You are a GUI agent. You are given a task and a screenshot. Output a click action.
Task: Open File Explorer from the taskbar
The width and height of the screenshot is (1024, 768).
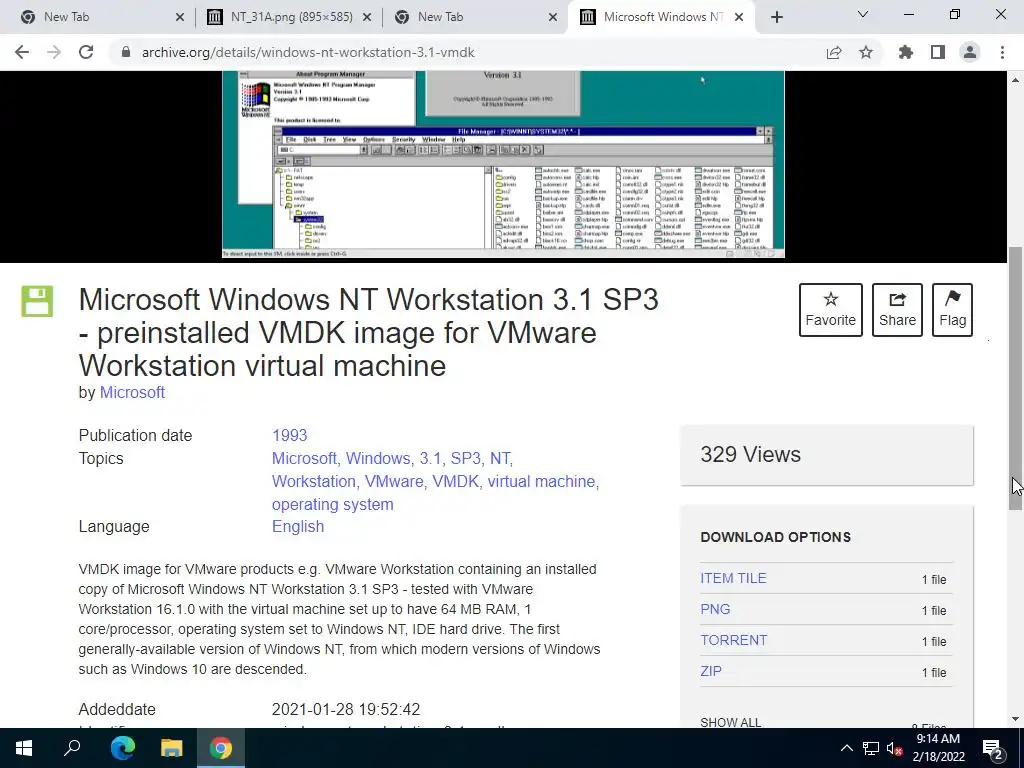click(172, 748)
